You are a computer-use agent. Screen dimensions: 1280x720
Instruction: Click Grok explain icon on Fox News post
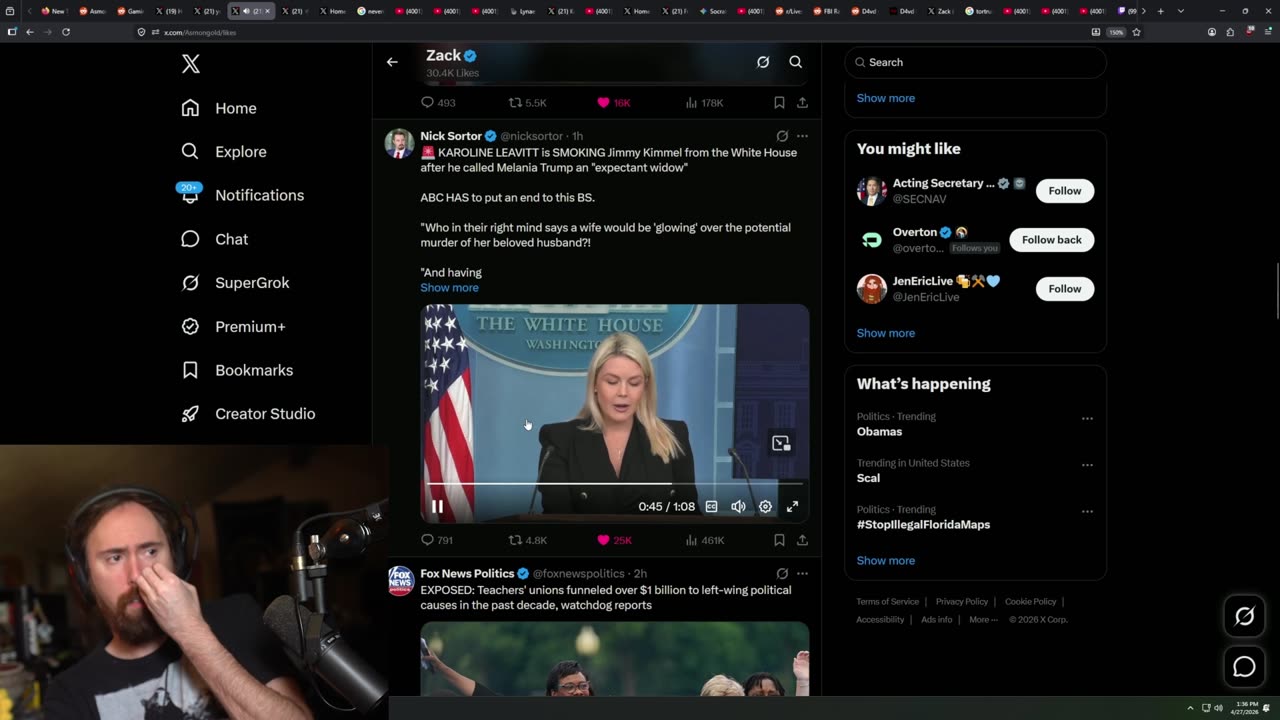[x=782, y=574]
